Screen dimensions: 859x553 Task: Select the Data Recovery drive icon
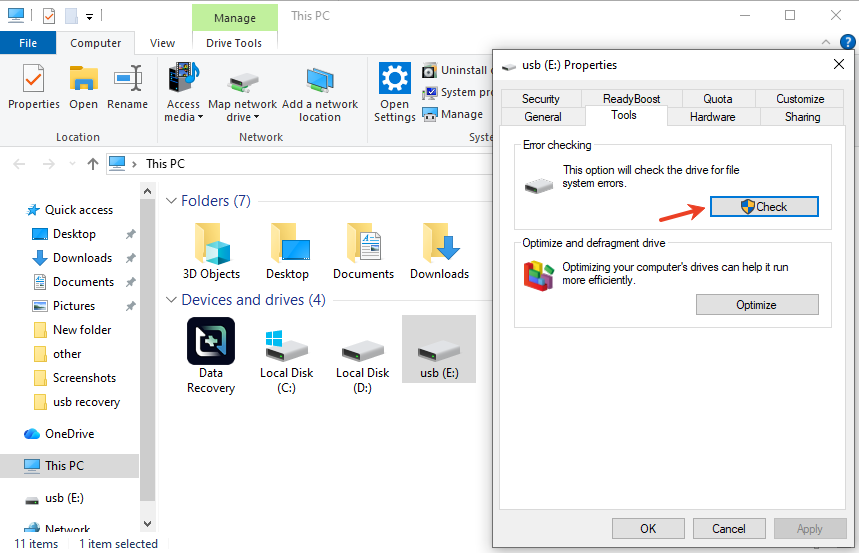(211, 355)
